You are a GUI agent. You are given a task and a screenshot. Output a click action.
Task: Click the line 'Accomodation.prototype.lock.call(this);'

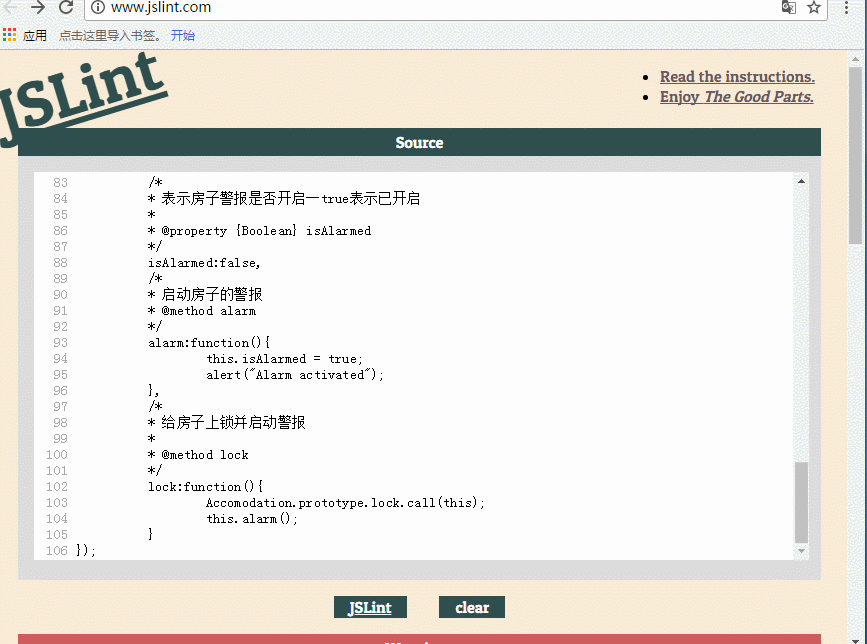(346, 502)
